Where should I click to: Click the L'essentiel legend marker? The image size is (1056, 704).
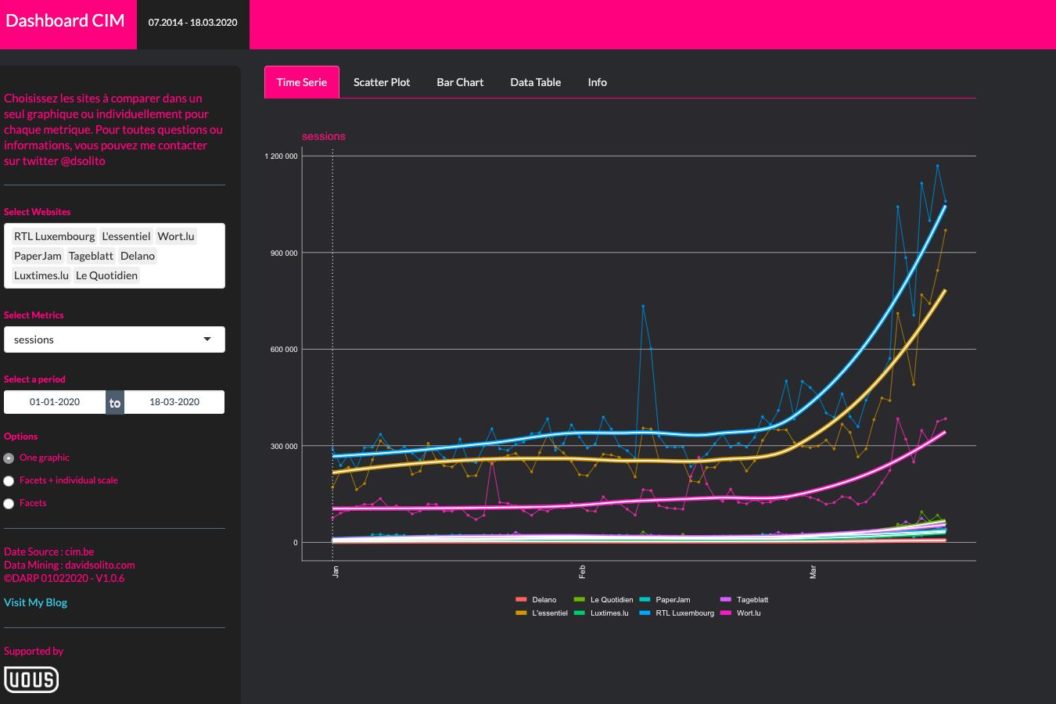pyautogui.click(x=521, y=613)
